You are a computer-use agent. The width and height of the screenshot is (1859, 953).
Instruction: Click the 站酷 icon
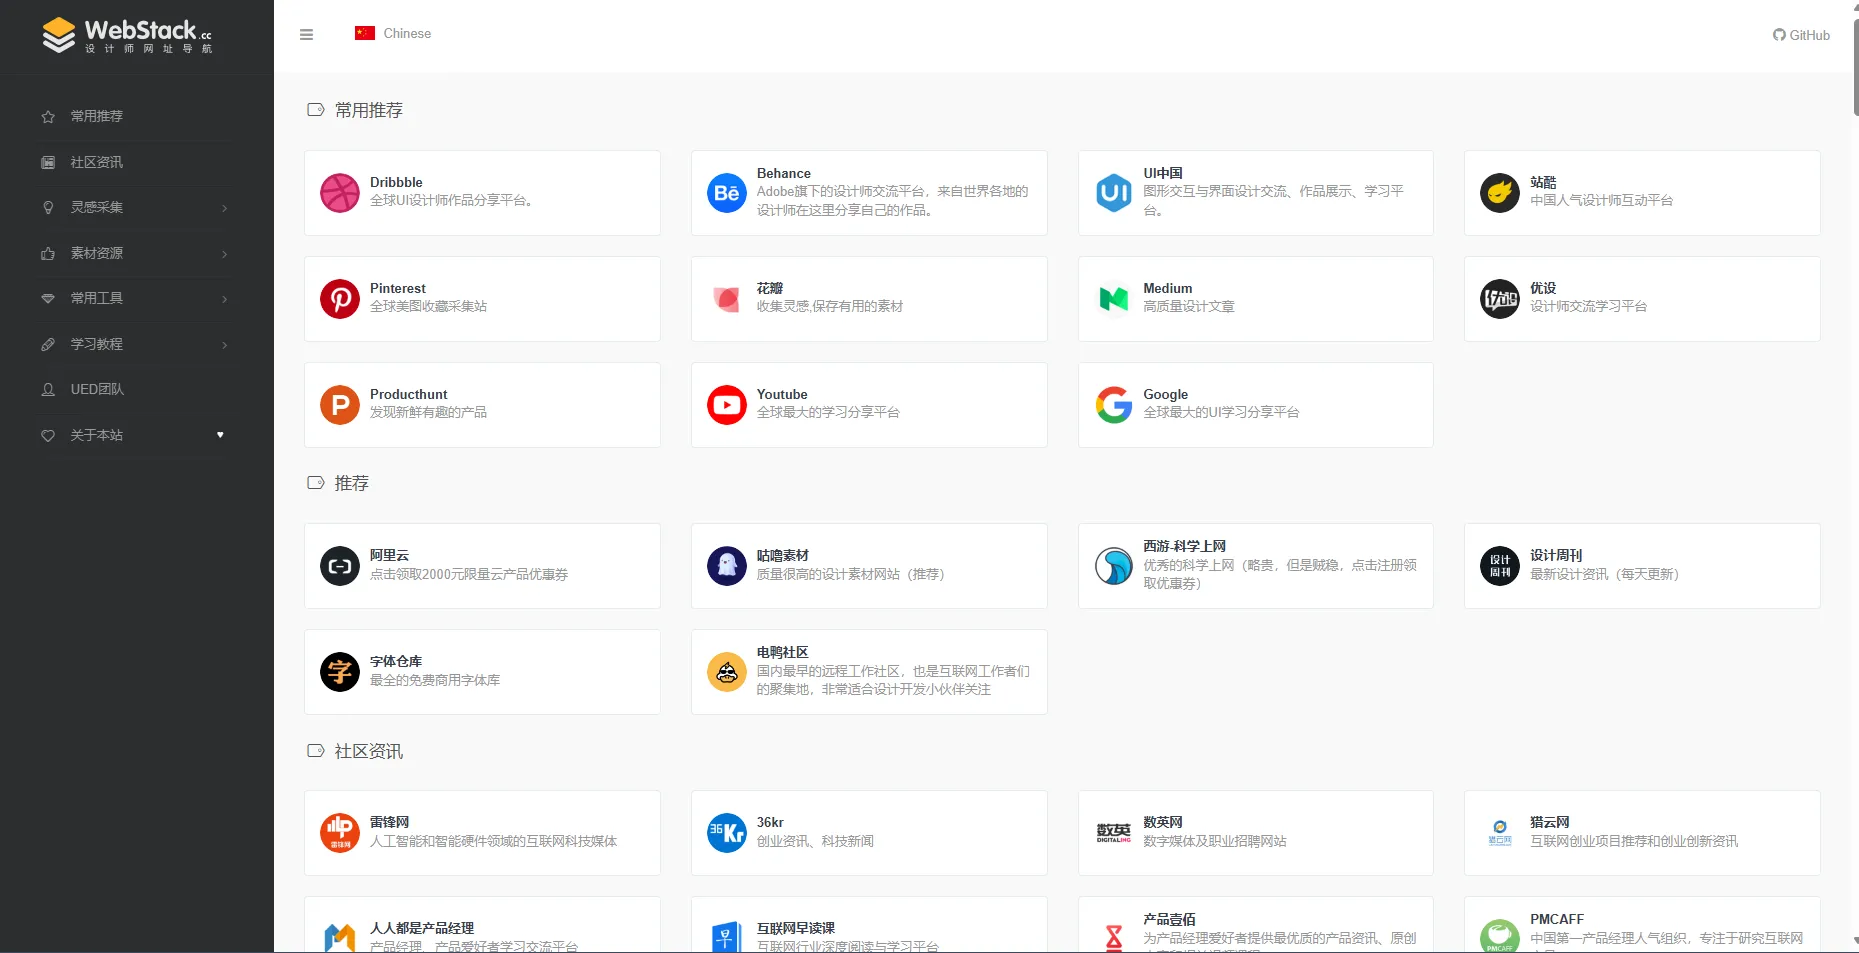(x=1500, y=193)
